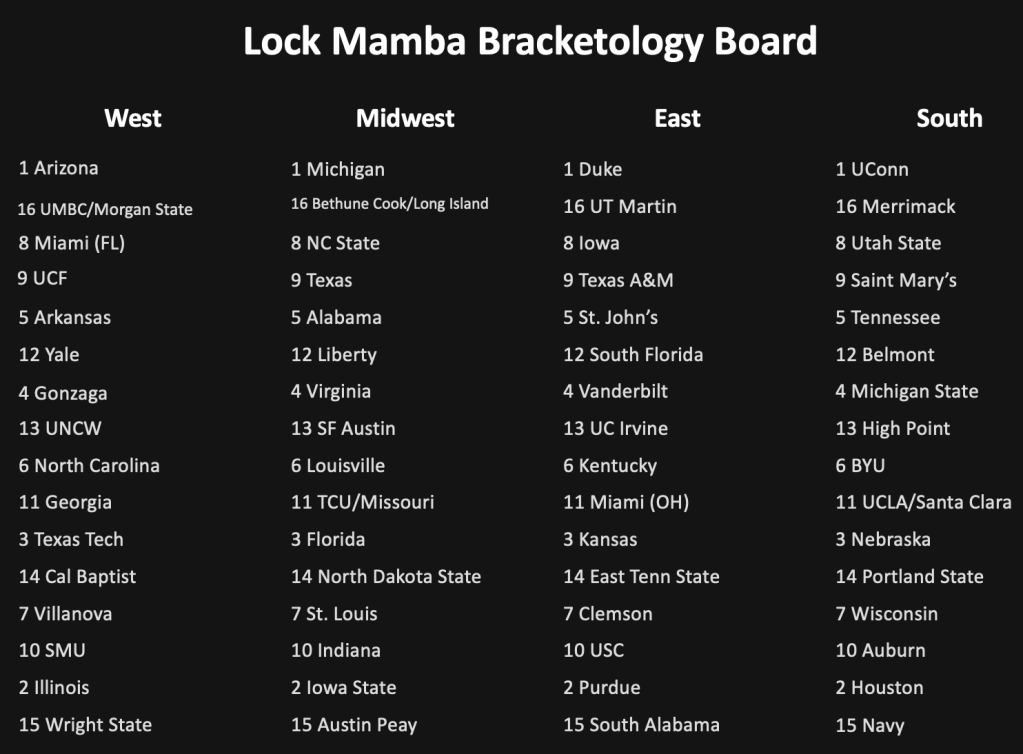Click the 1 Arizona entry
Image resolution: width=1023 pixels, height=754 pixels.
click(59, 168)
